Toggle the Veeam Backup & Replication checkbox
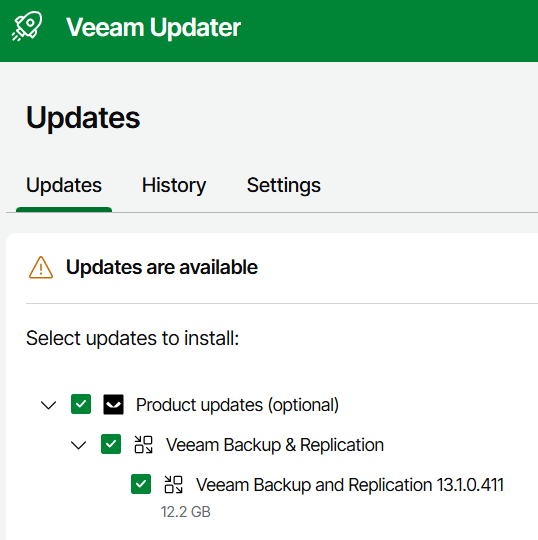This screenshot has width=538, height=540. (x=111, y=444)
